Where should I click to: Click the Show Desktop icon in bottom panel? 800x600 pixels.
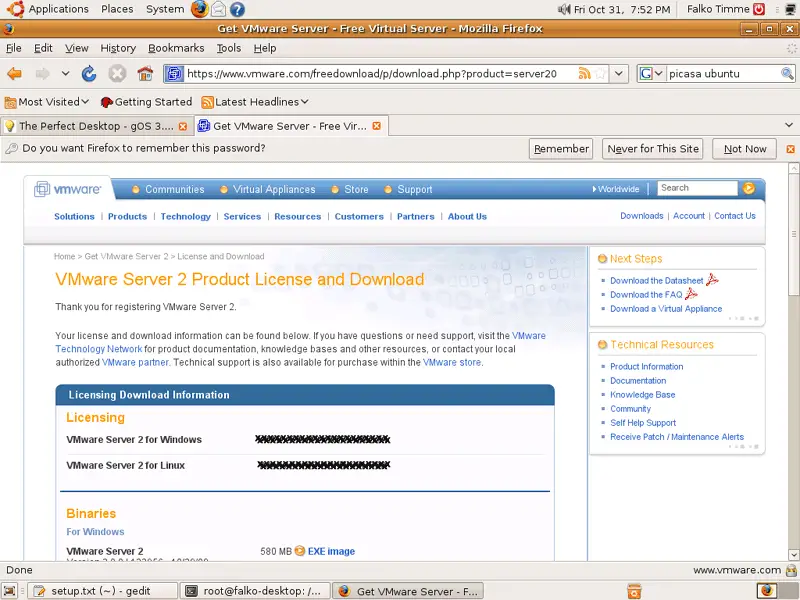[10, 591]
